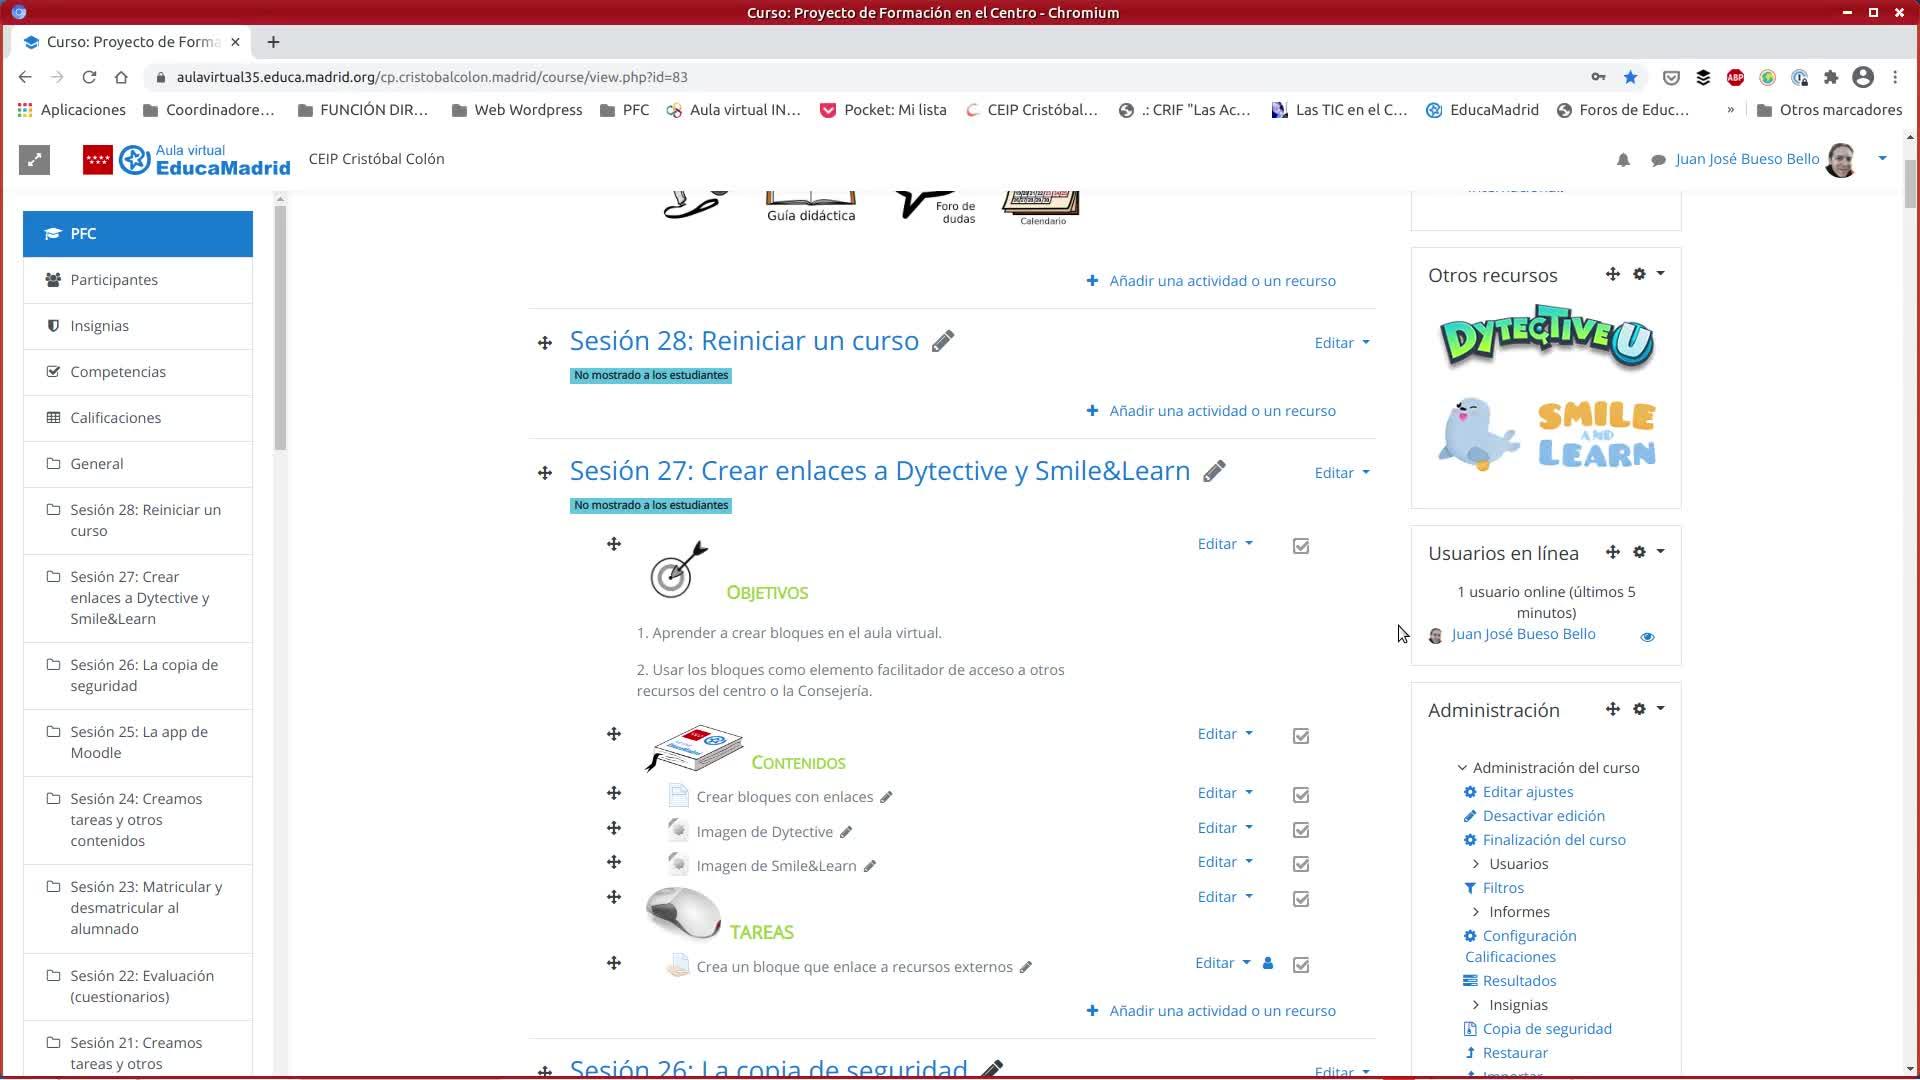
Task: Click Desactivar edición link
Action: point(1543,816)
